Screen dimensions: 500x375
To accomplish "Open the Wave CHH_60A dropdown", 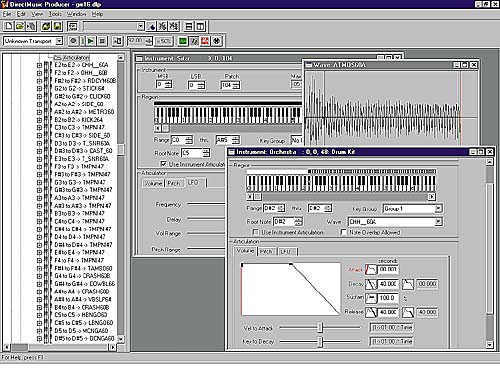I will tap(438, 222).
